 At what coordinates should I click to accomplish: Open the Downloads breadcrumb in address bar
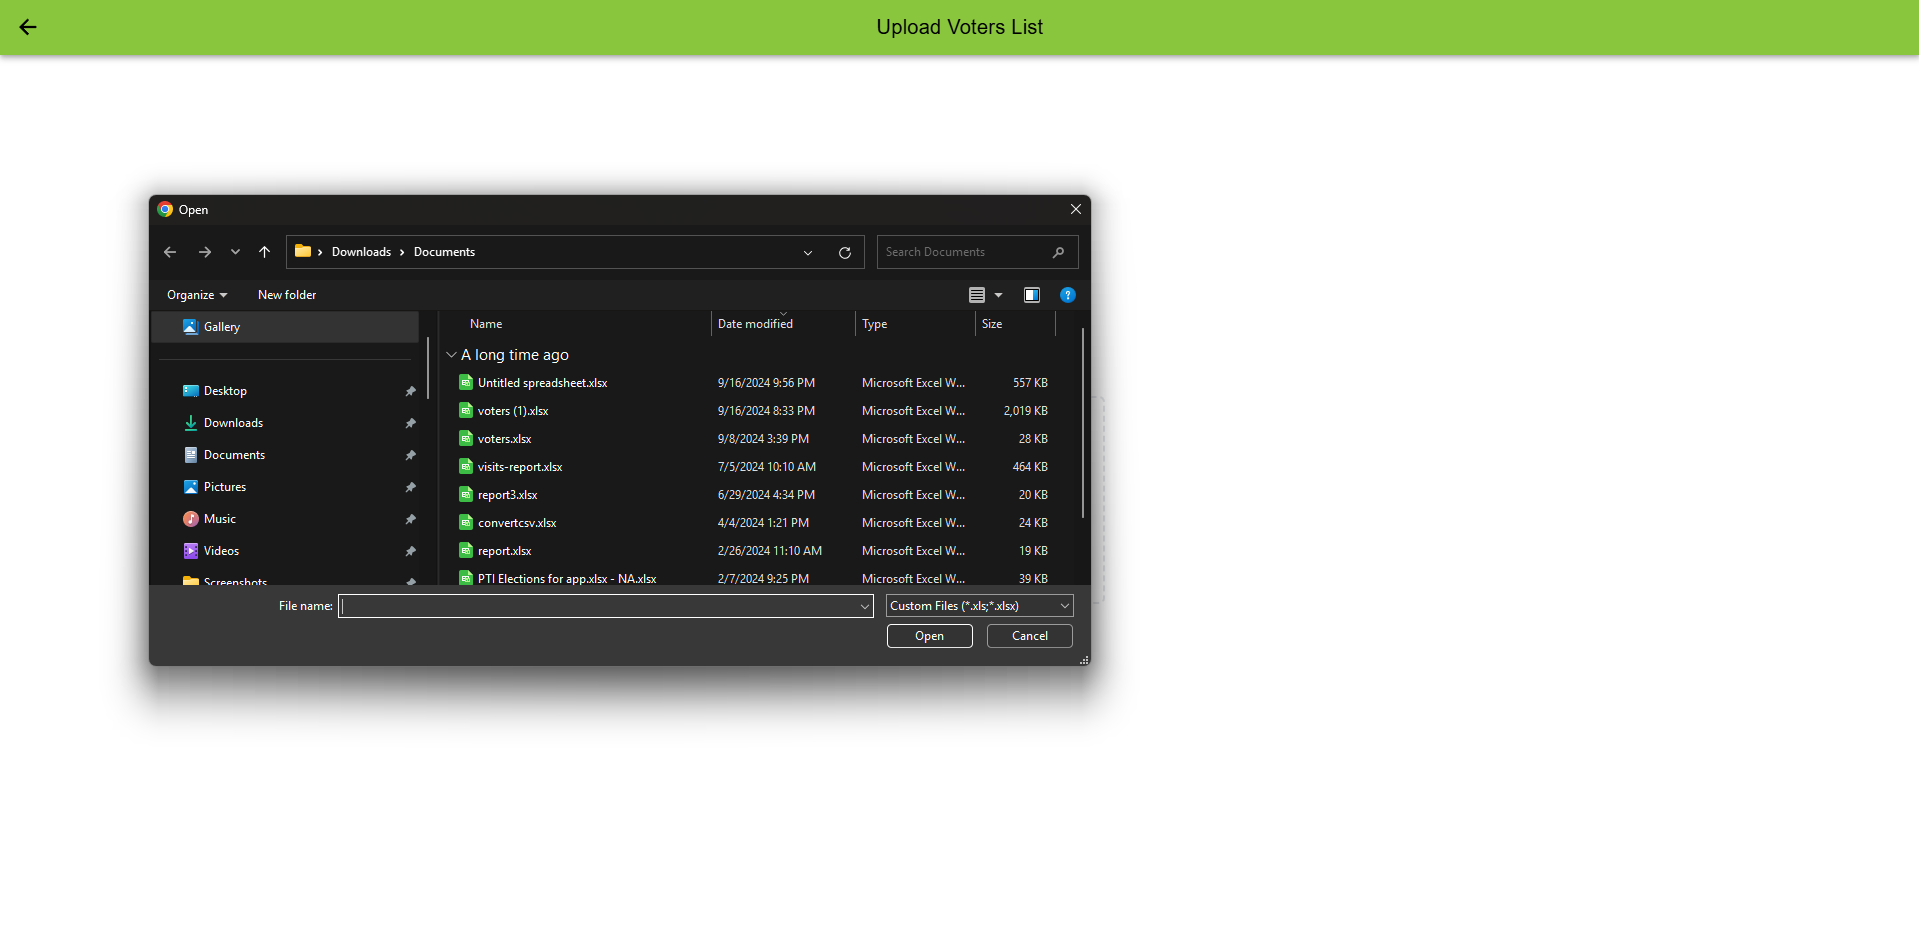point(360,252)
